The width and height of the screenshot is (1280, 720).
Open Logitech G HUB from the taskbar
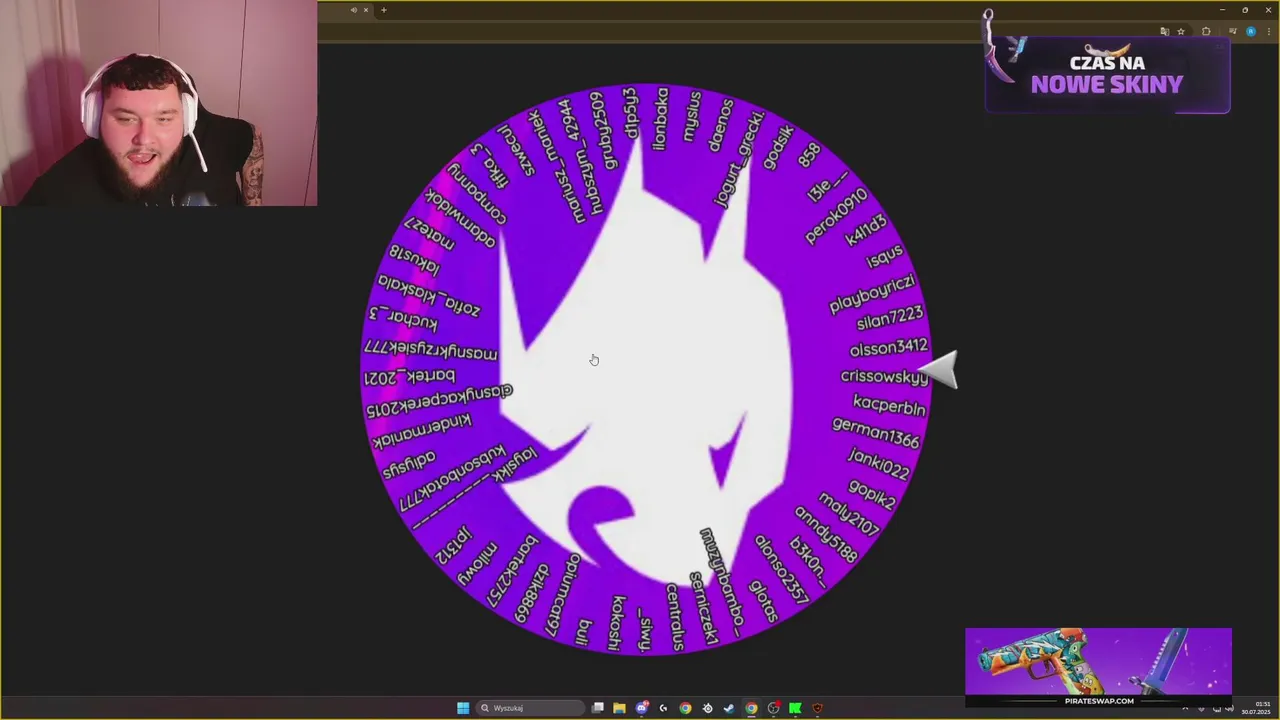(663, 708)
